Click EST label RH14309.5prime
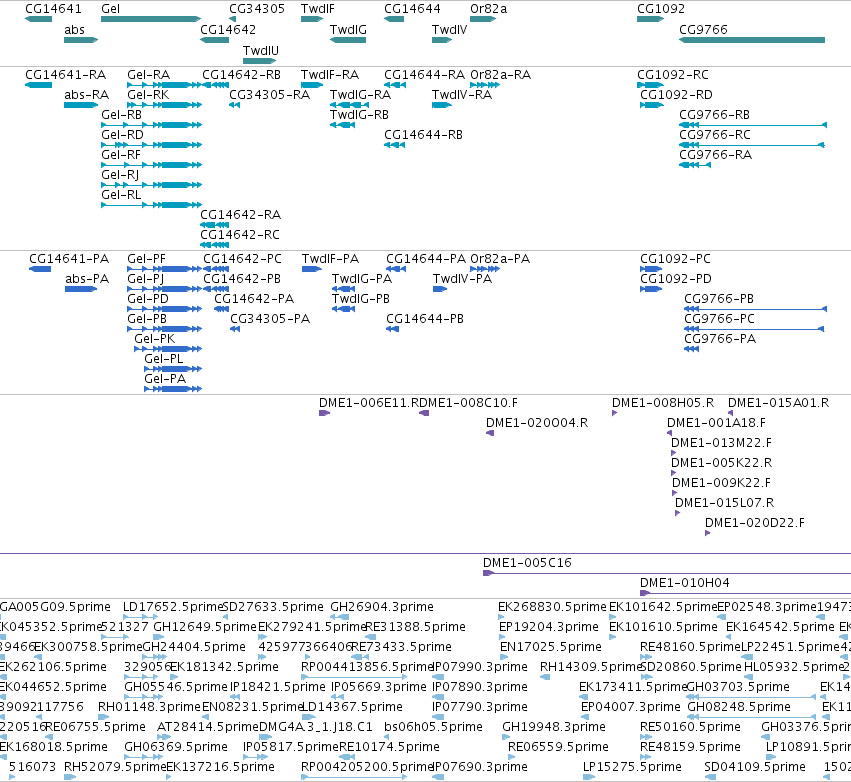The height and width of the screenshot is (782, 851). (x=592, y=666)
